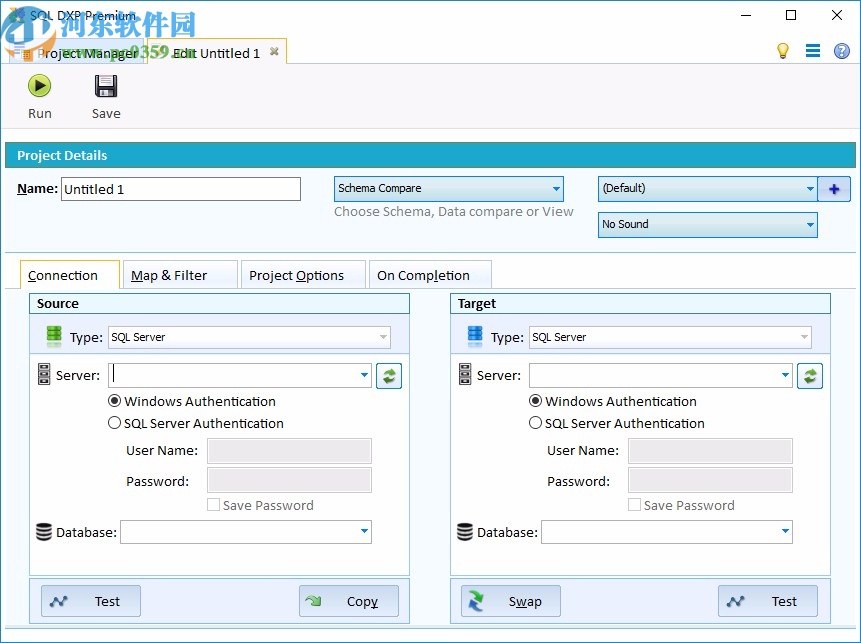Click inside the project Name field

180,188
